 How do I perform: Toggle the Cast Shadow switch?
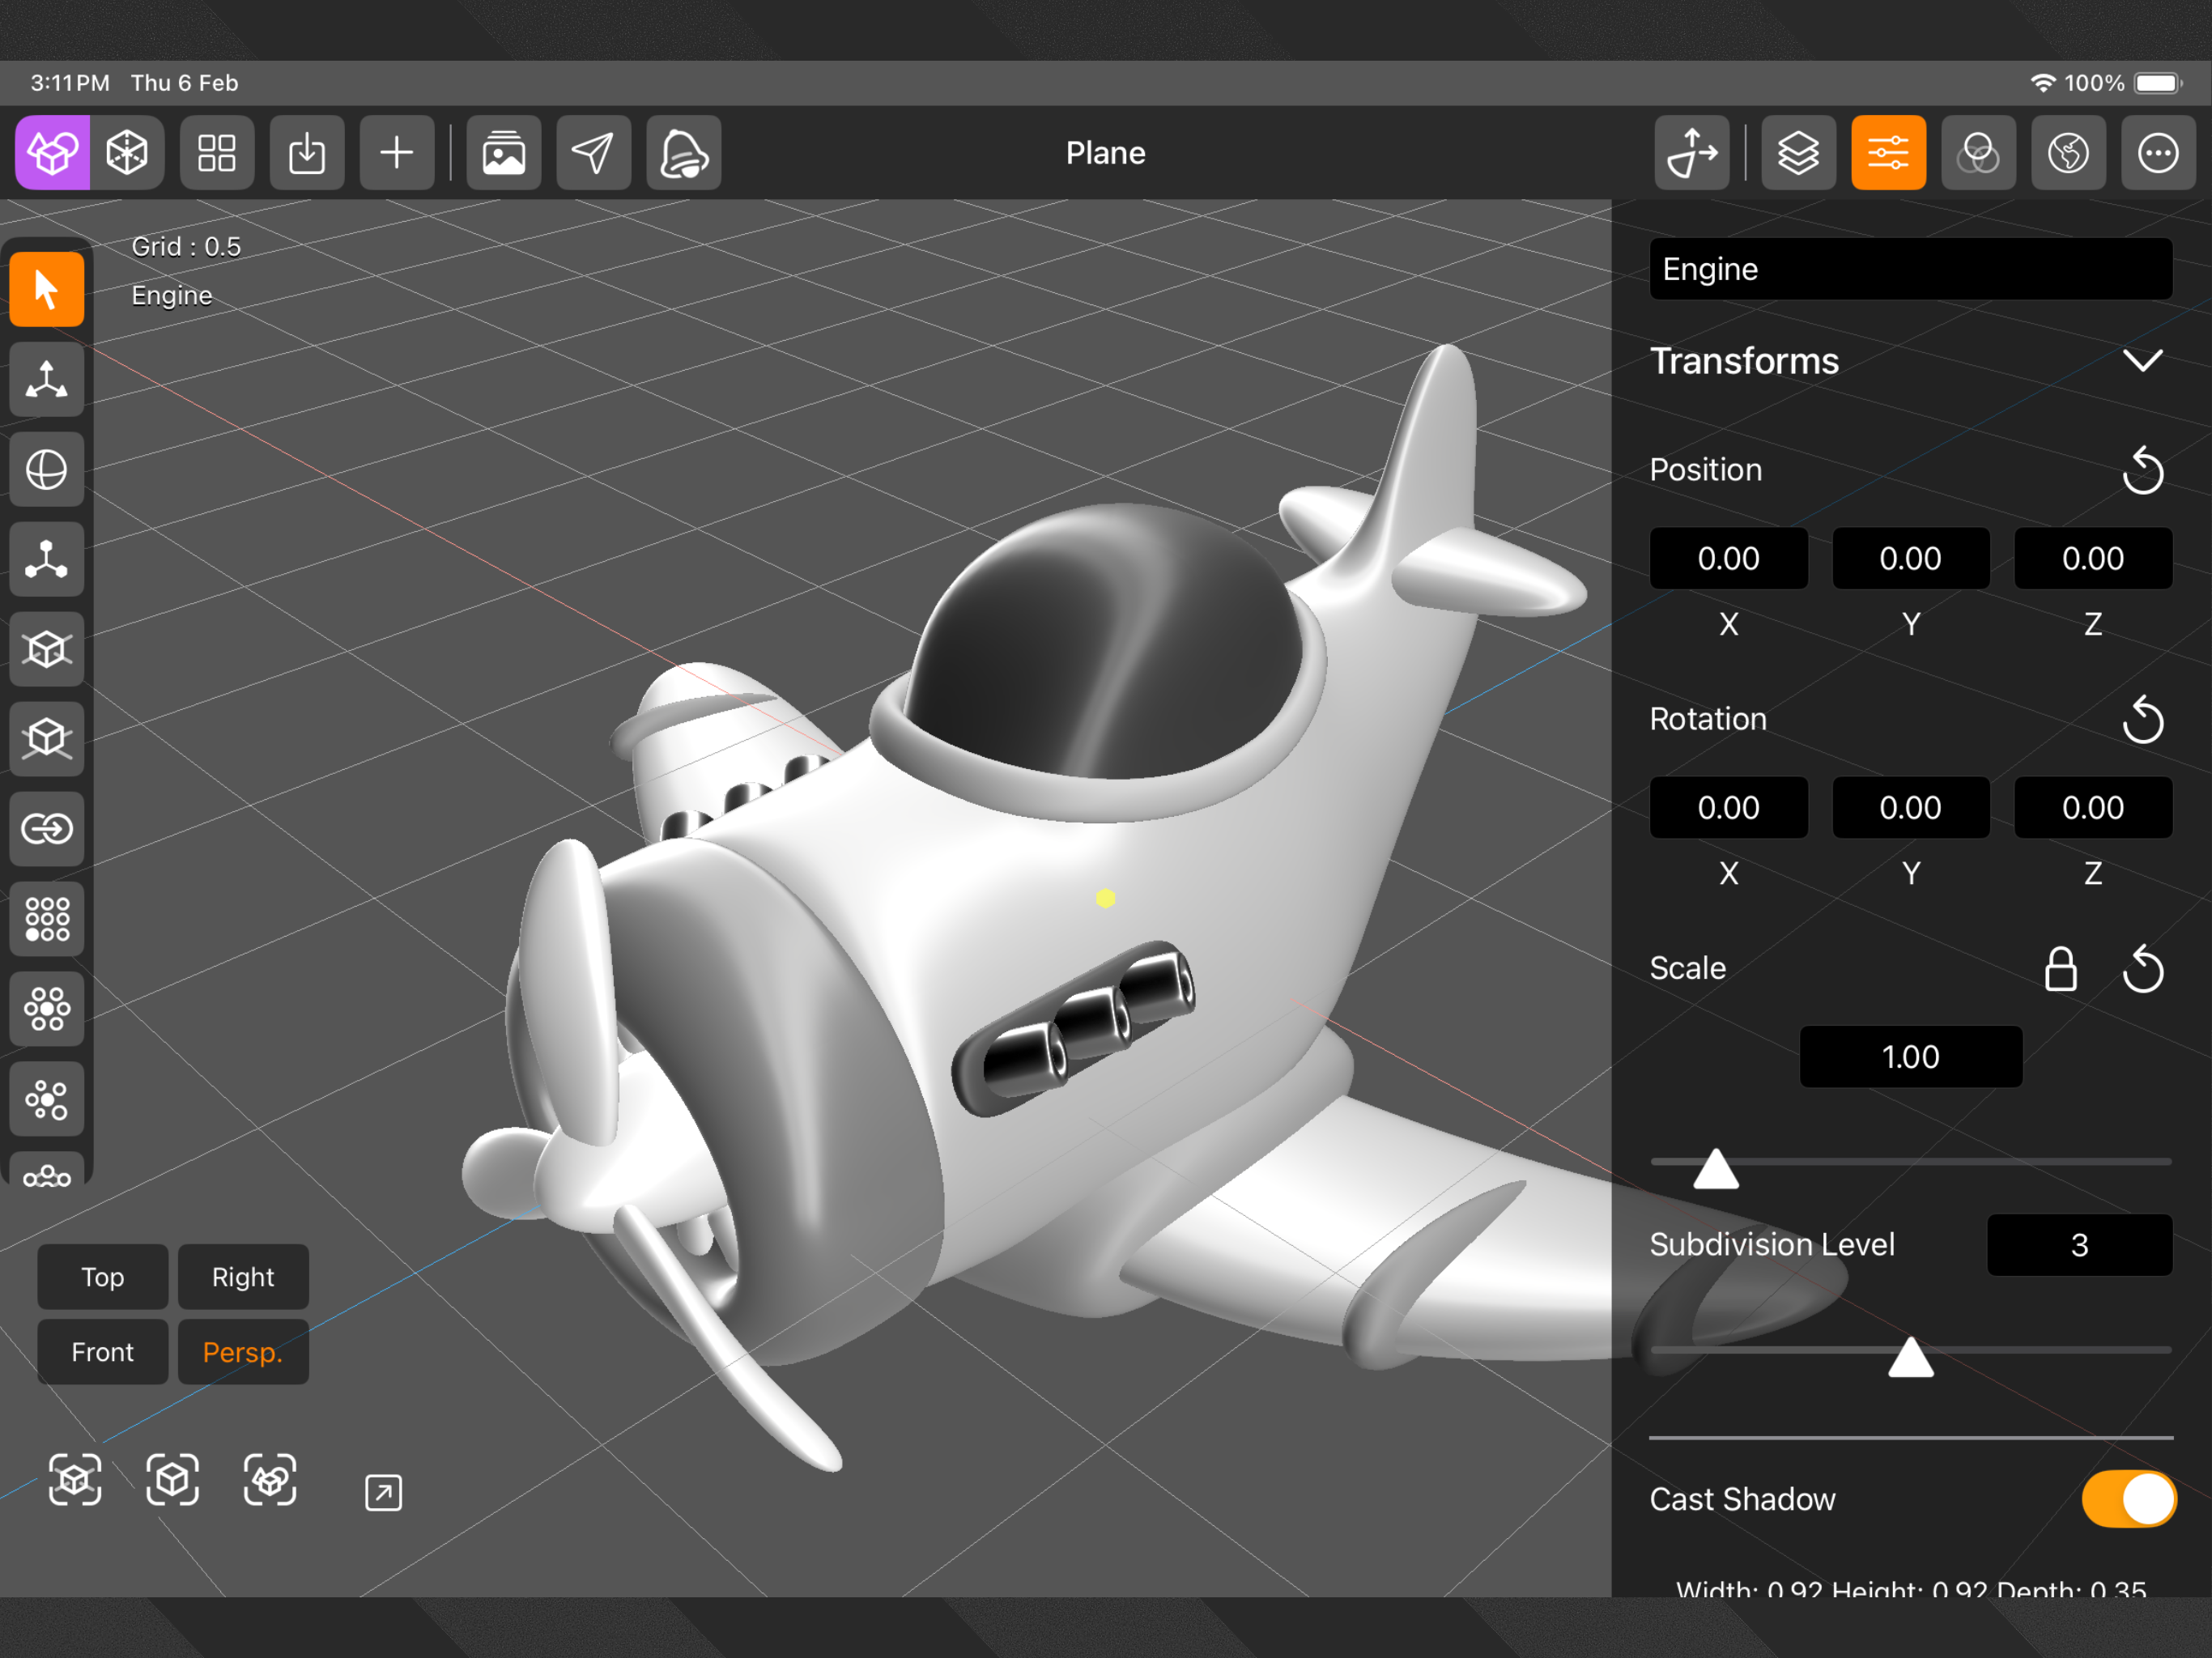point(2128,1499)
